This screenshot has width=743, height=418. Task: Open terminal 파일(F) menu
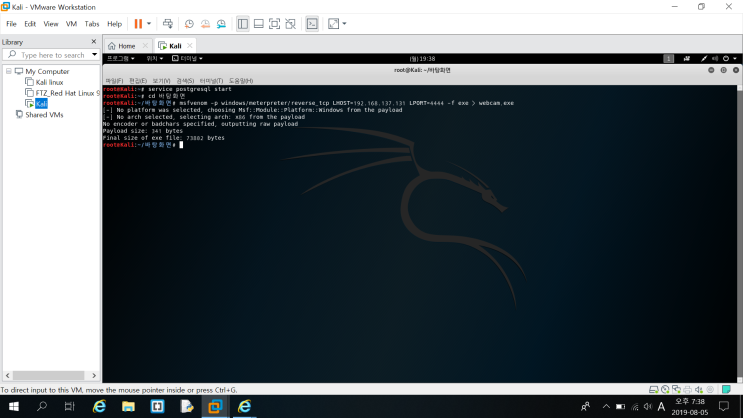(114, 81)
